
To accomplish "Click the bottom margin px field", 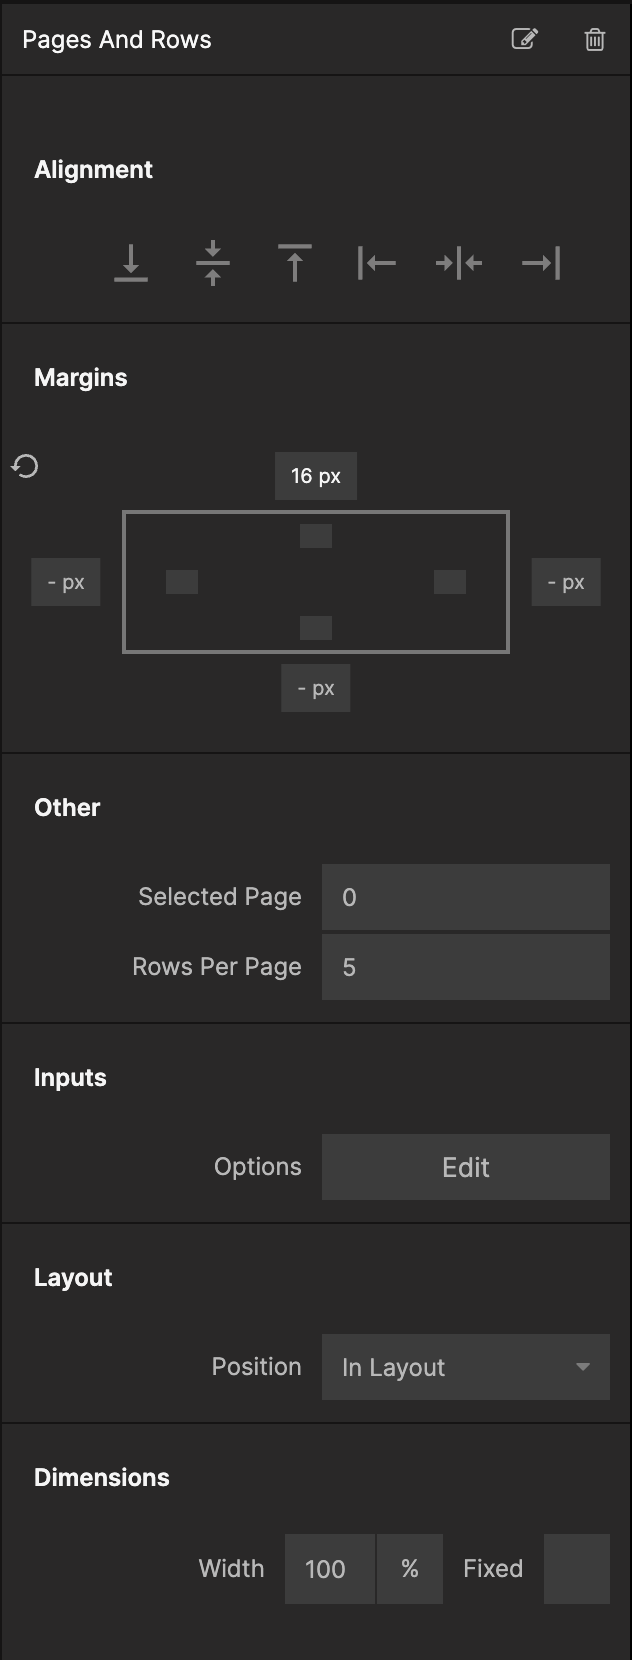I will [316, 688].
